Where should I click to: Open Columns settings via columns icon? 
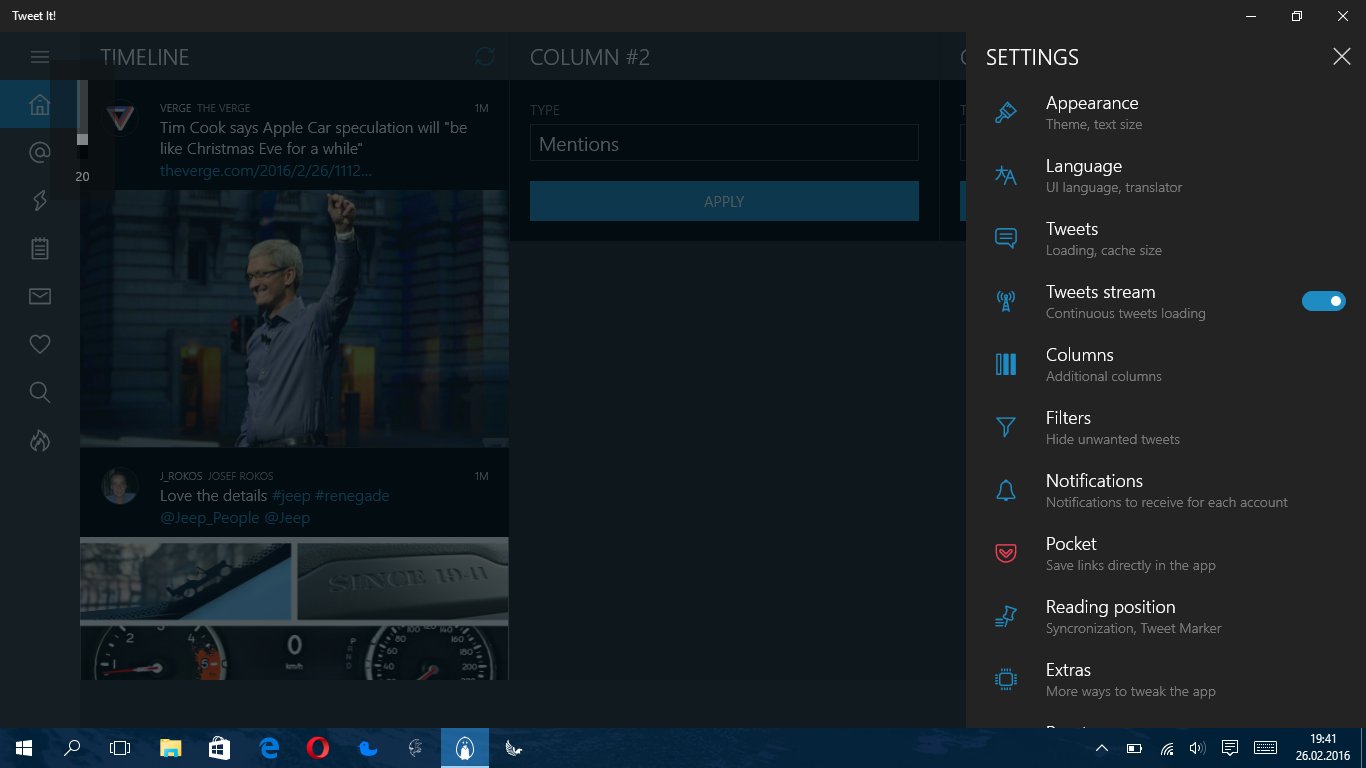[x=1006, y=365]
